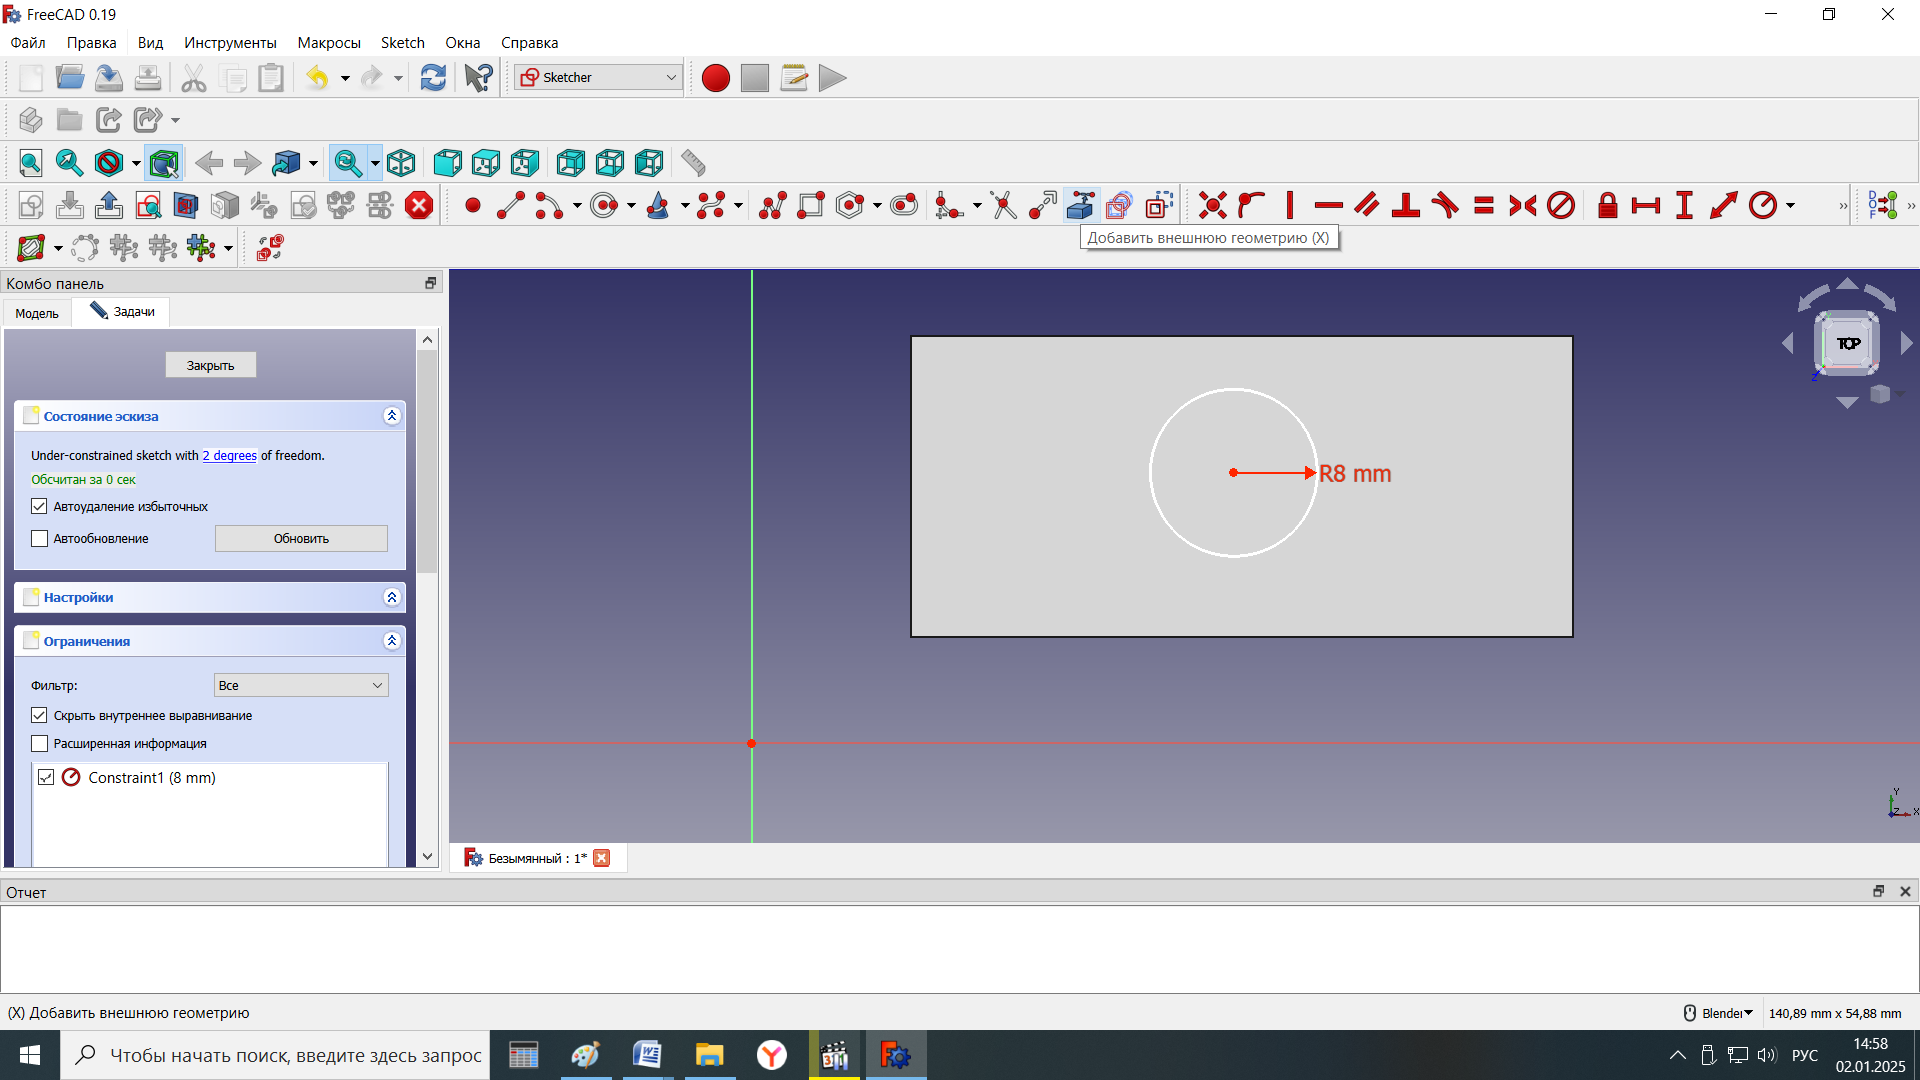Apply horizontal distance constraint
The height and width of the screenshot is (1080, 1920).
(1646, 206)
